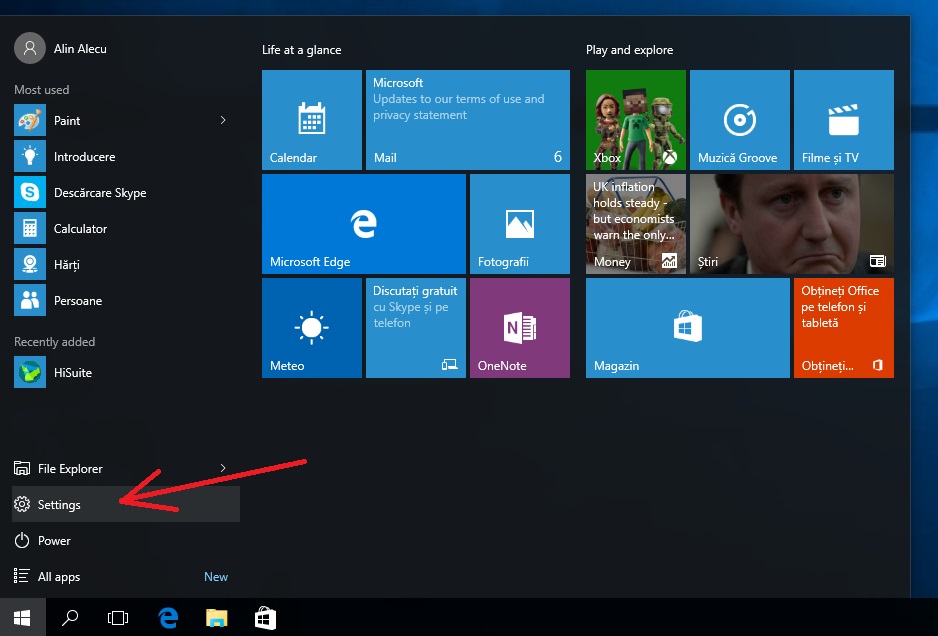938x636 pixels.
Task: Open the Meteo weather tile
Action: pyautogui.click(x=312, y=328)
